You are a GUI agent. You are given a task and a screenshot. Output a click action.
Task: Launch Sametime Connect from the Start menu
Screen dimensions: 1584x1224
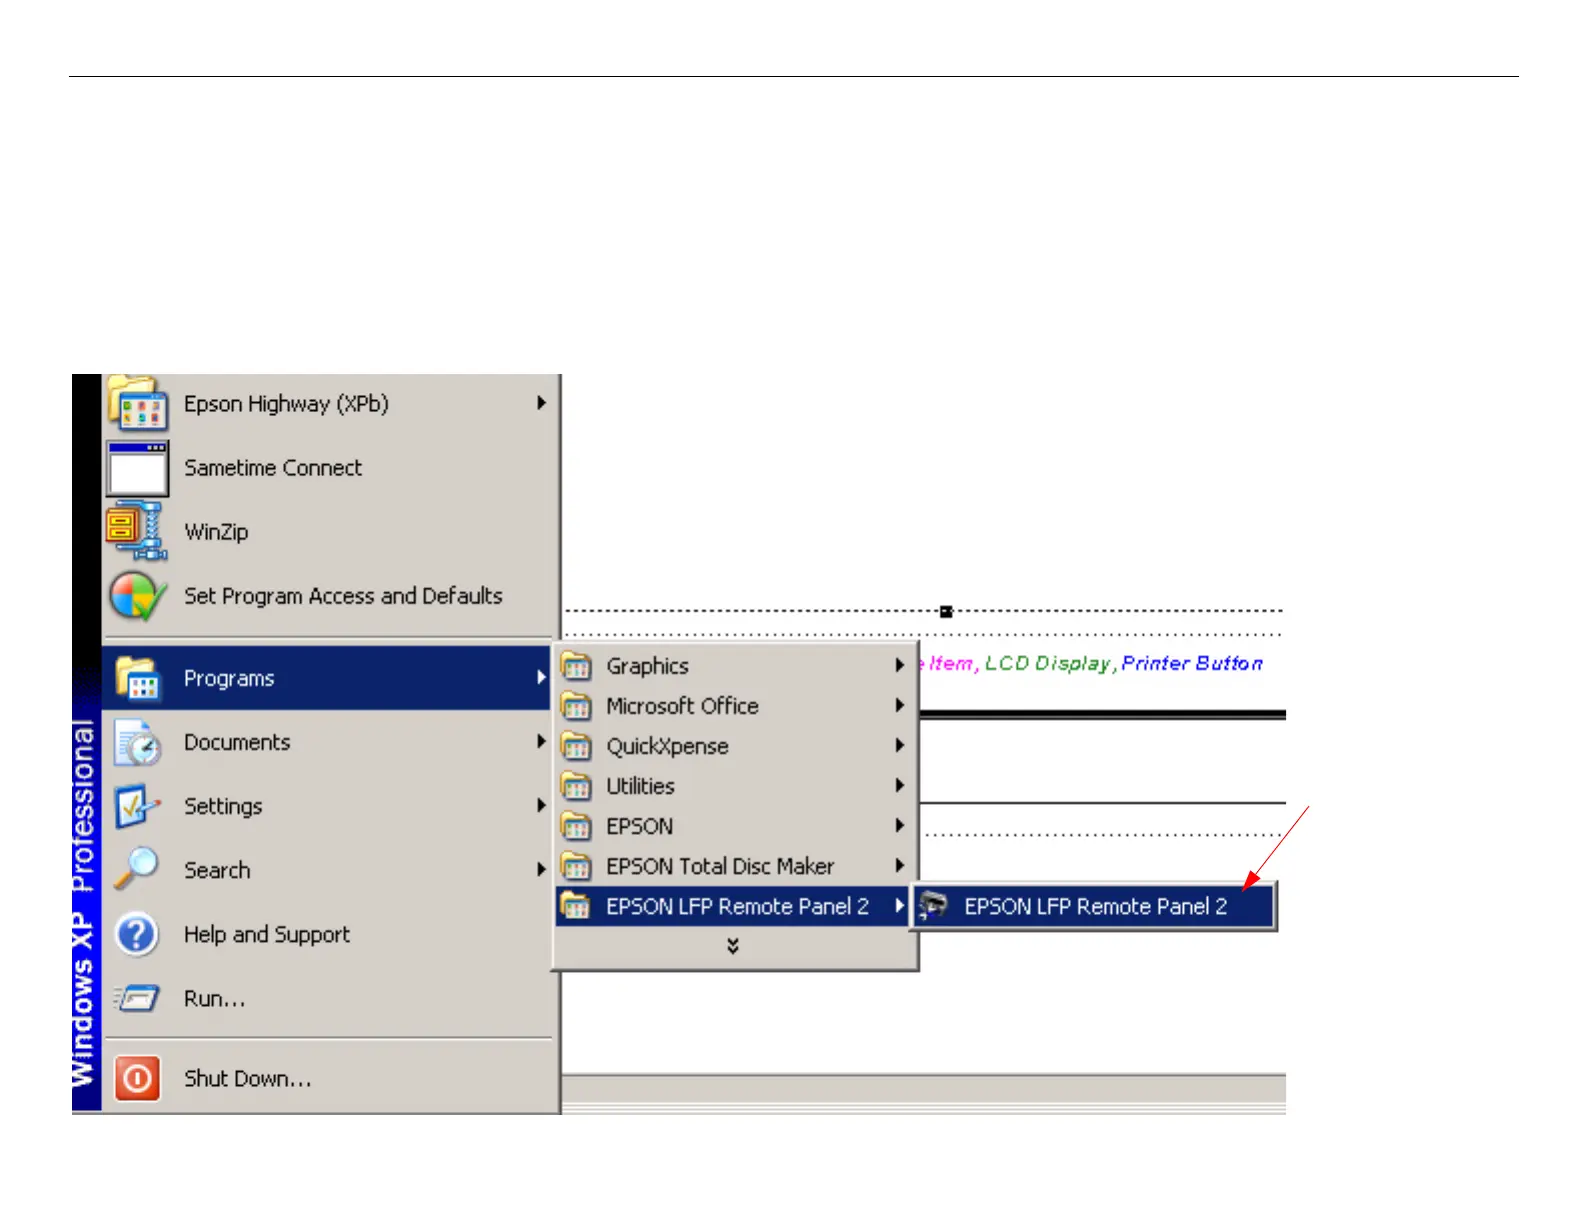click(327, 468)
